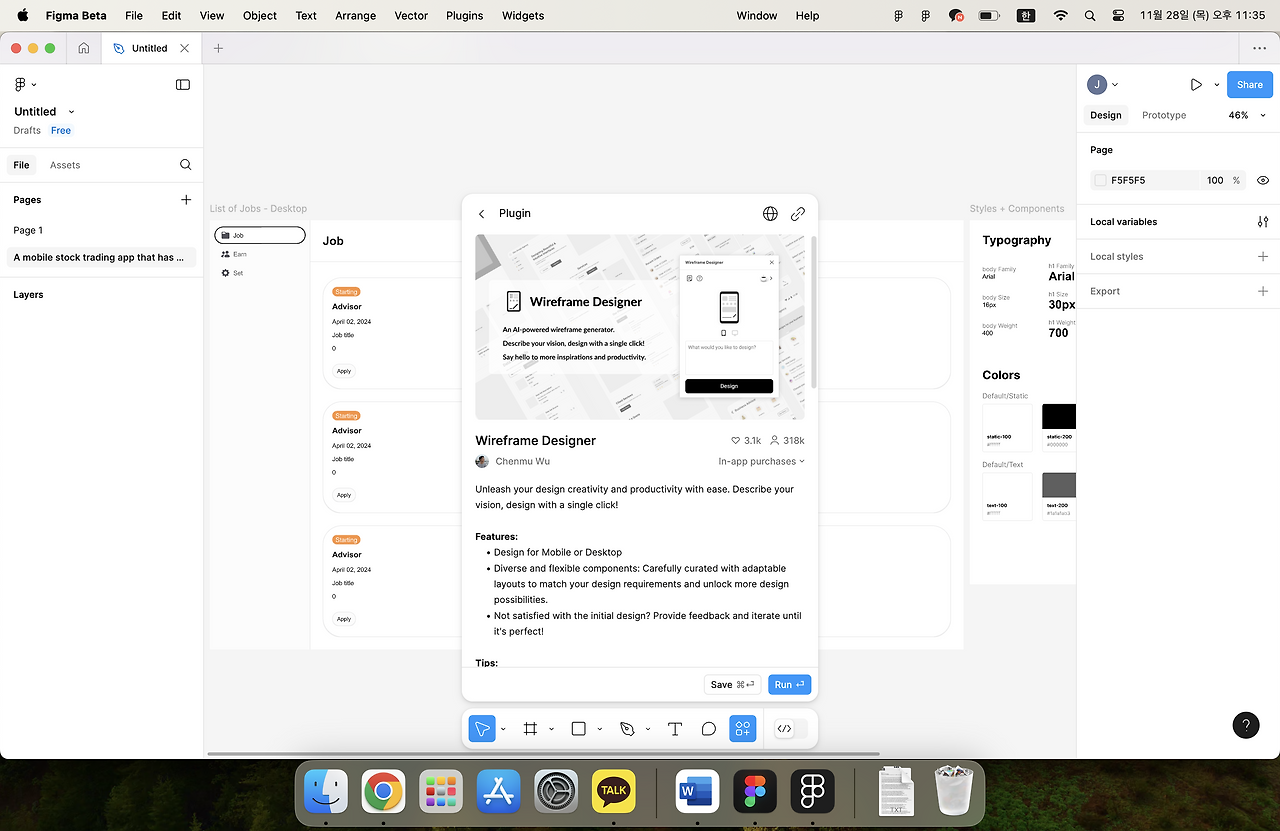
Task: Open the Widgets menu
Action: pyautogui.click(x=523, y=15)
